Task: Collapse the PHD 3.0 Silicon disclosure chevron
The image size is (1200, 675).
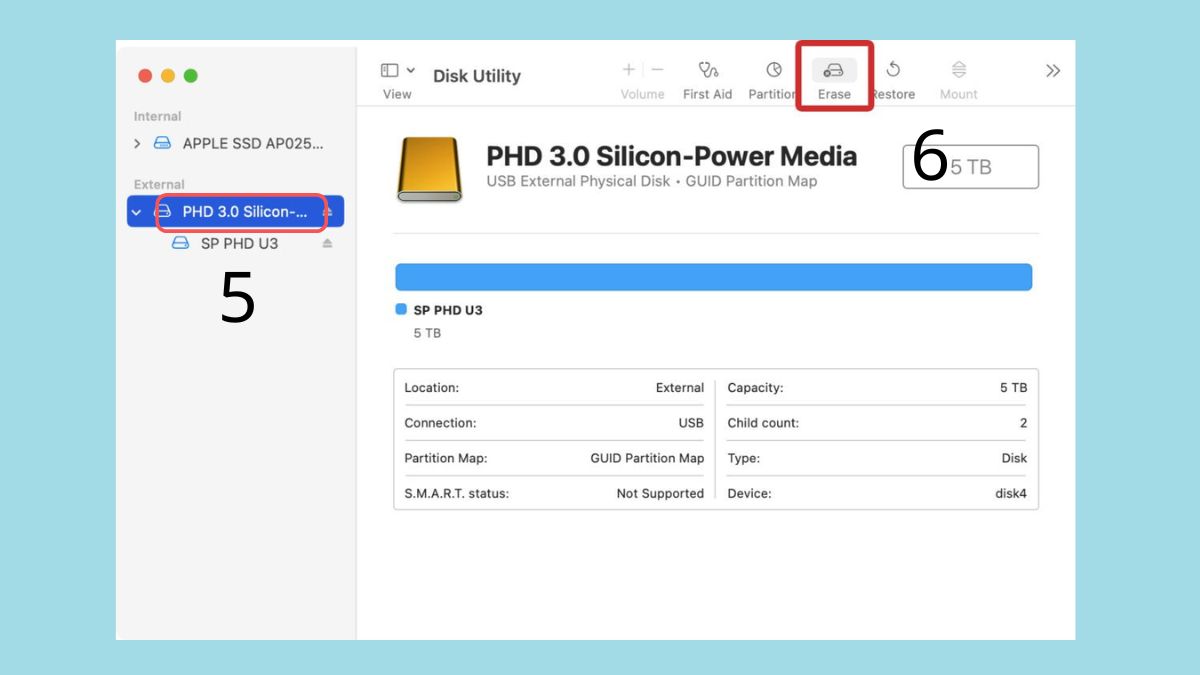Action: click(136, 211)
